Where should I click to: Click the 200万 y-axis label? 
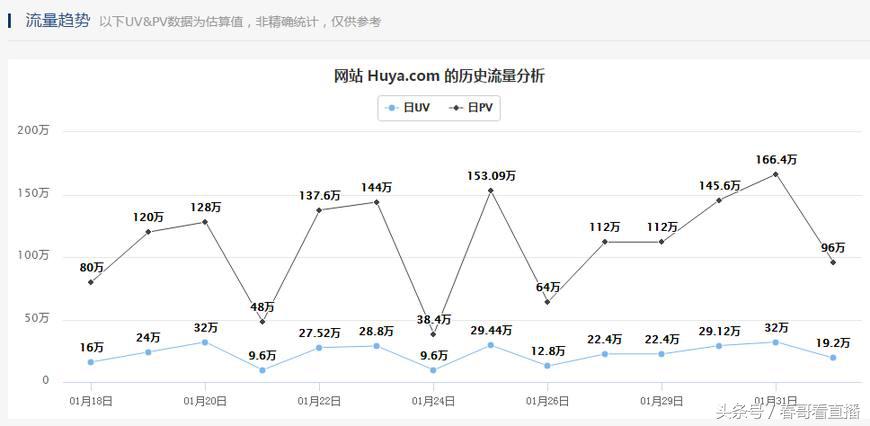(33, 130)
